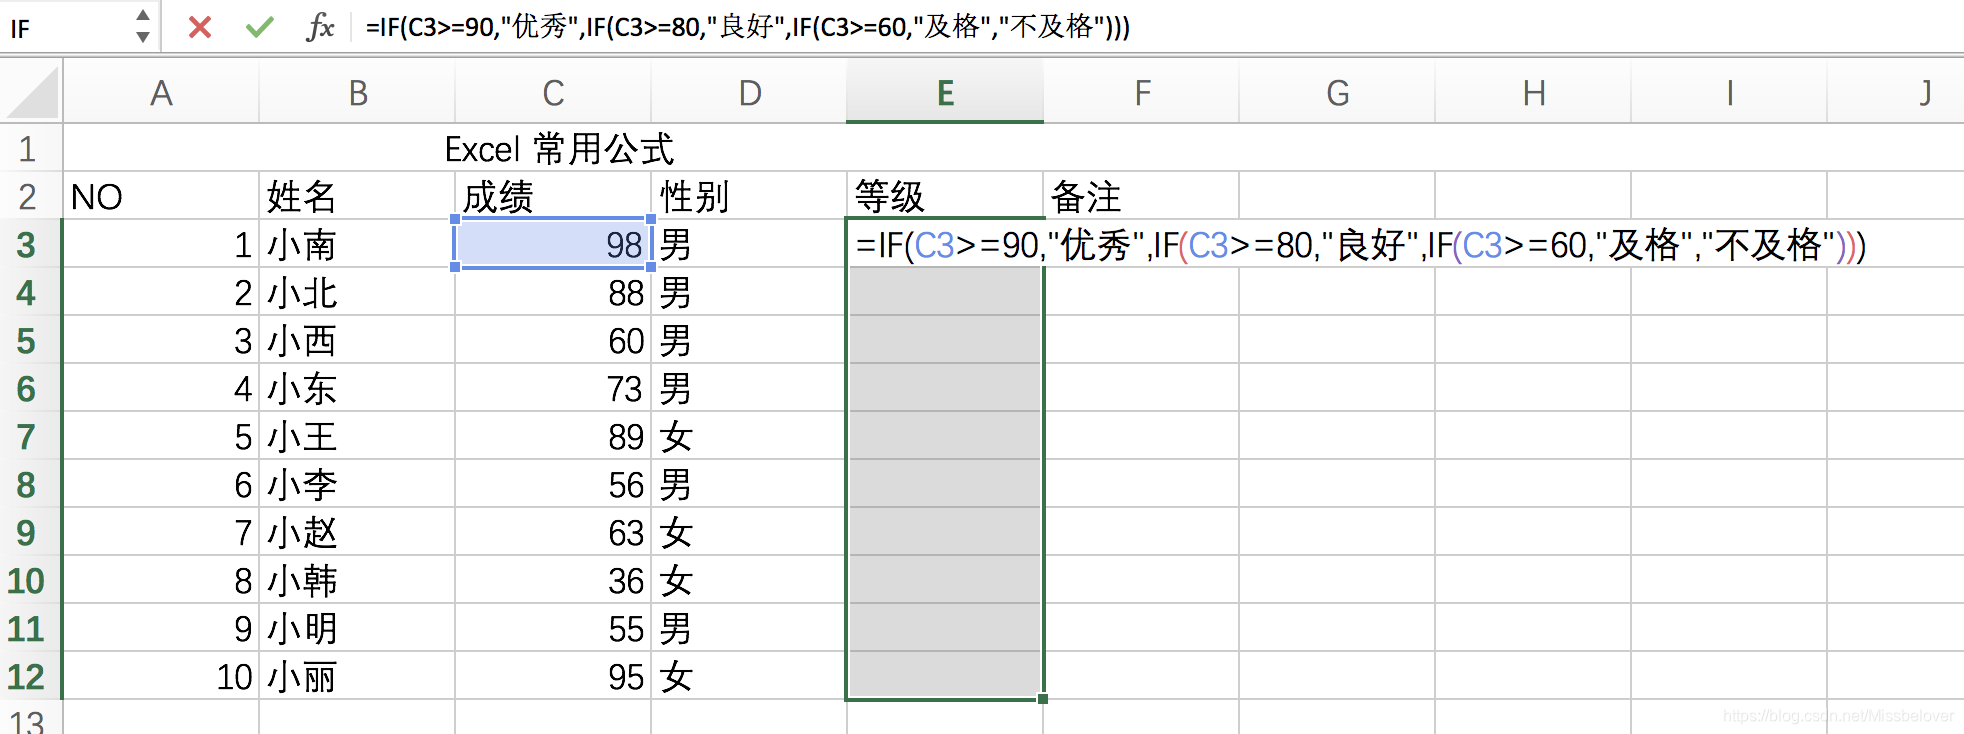
Task: Click the Select All corner triangle
Action: [x=32, y=92]
